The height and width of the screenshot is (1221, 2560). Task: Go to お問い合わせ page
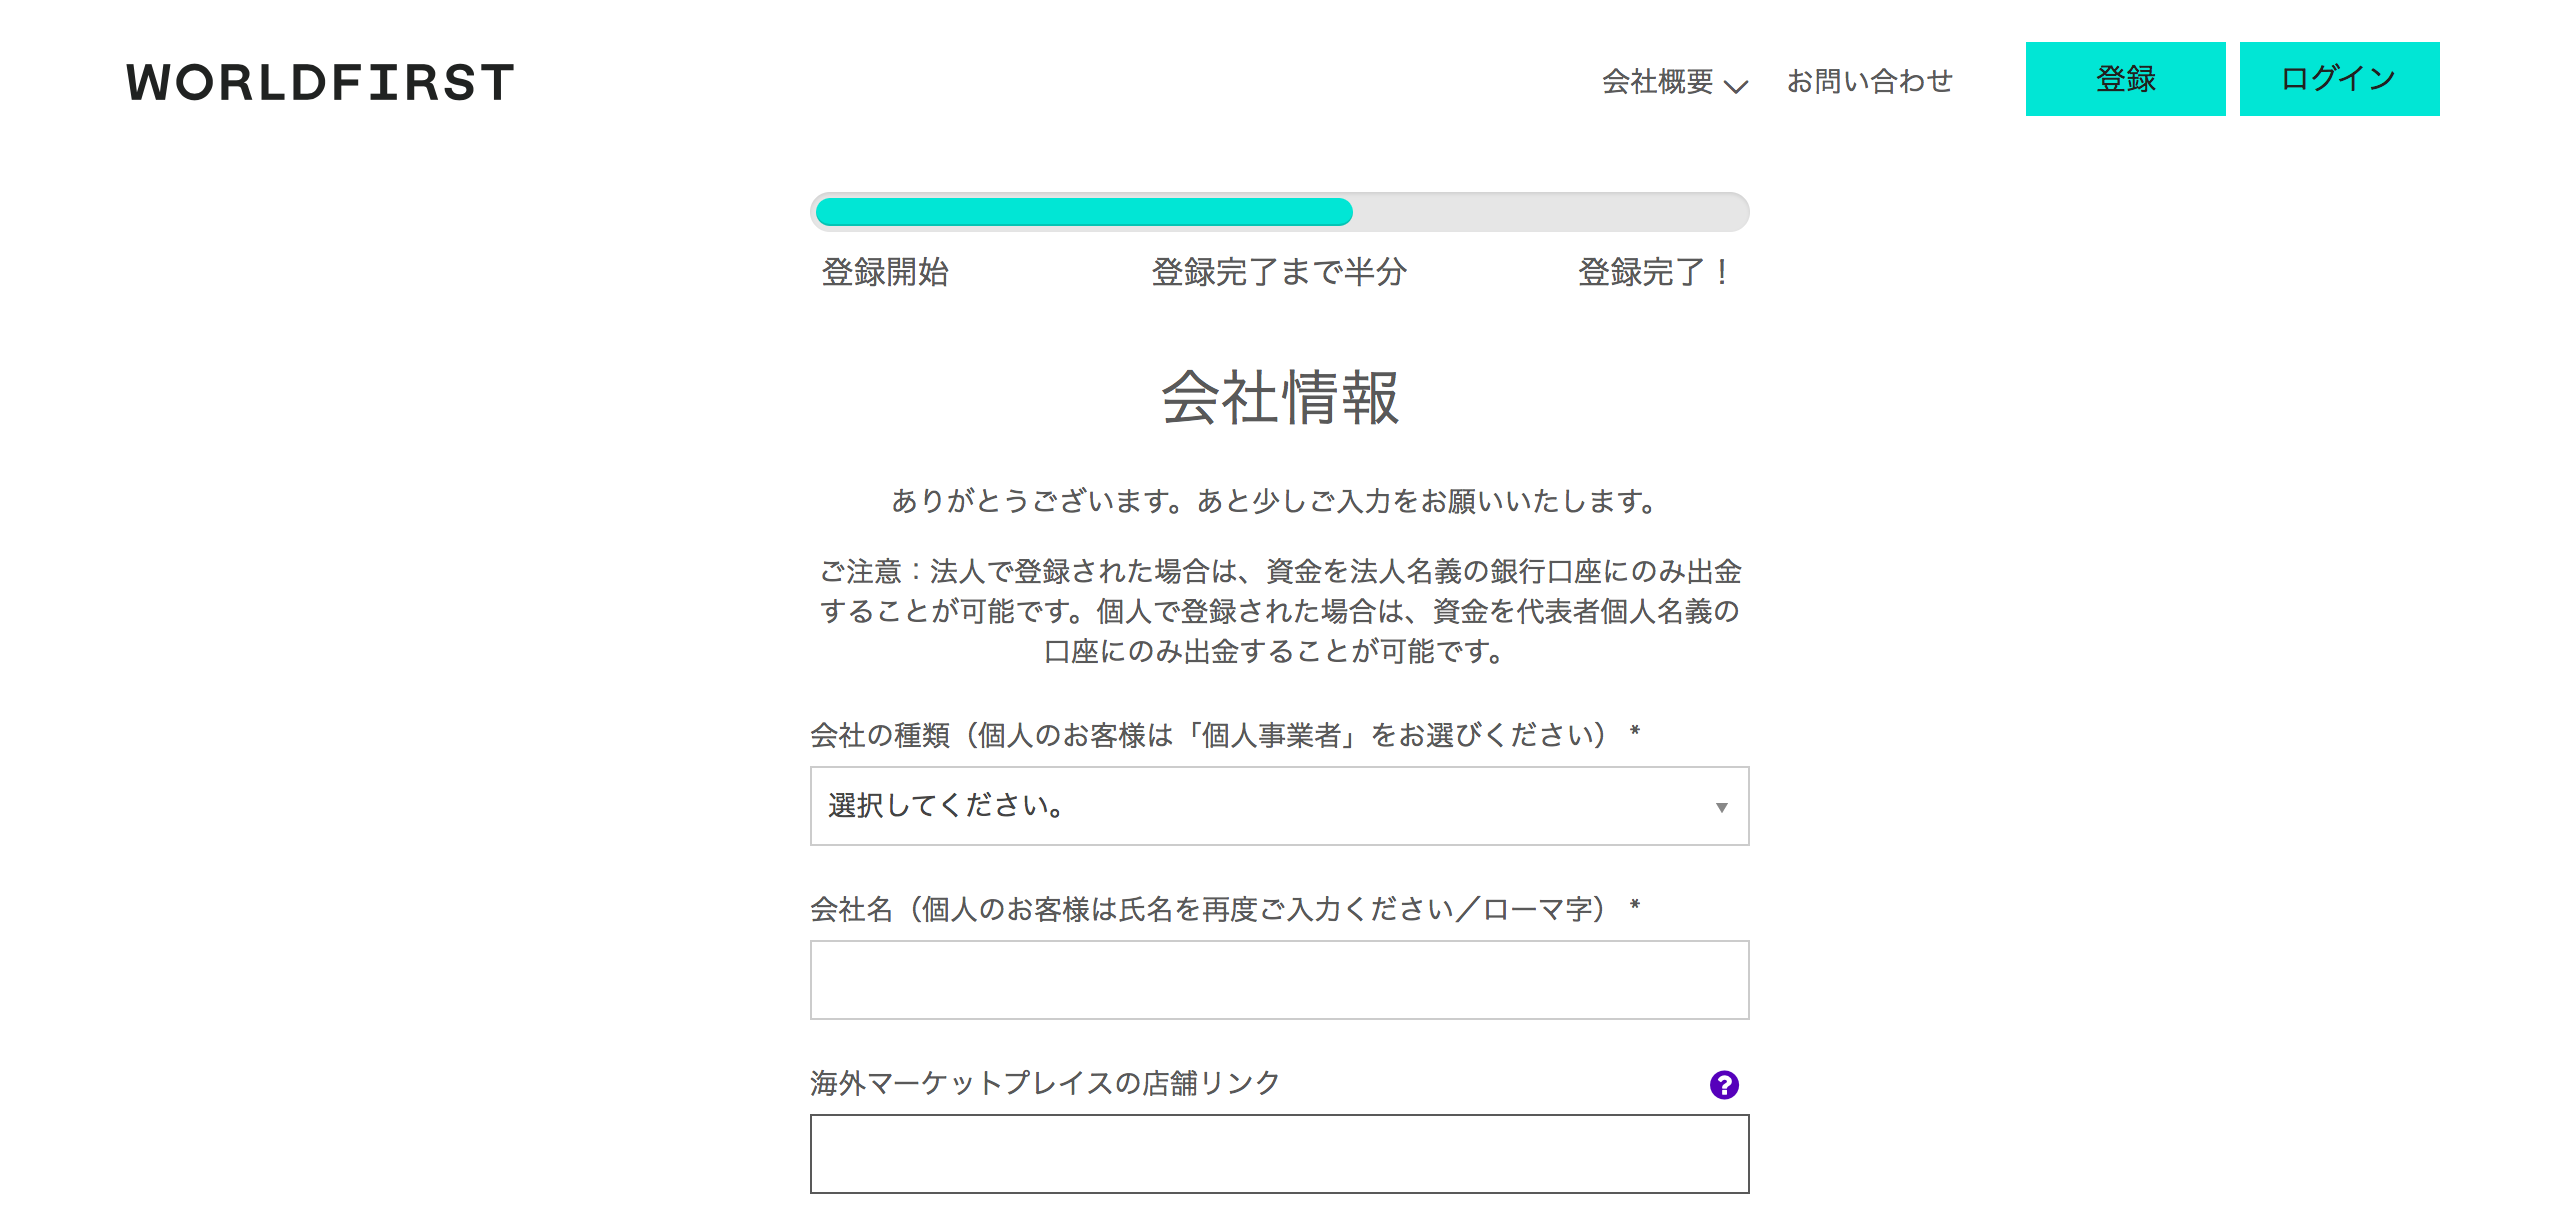1869,81
